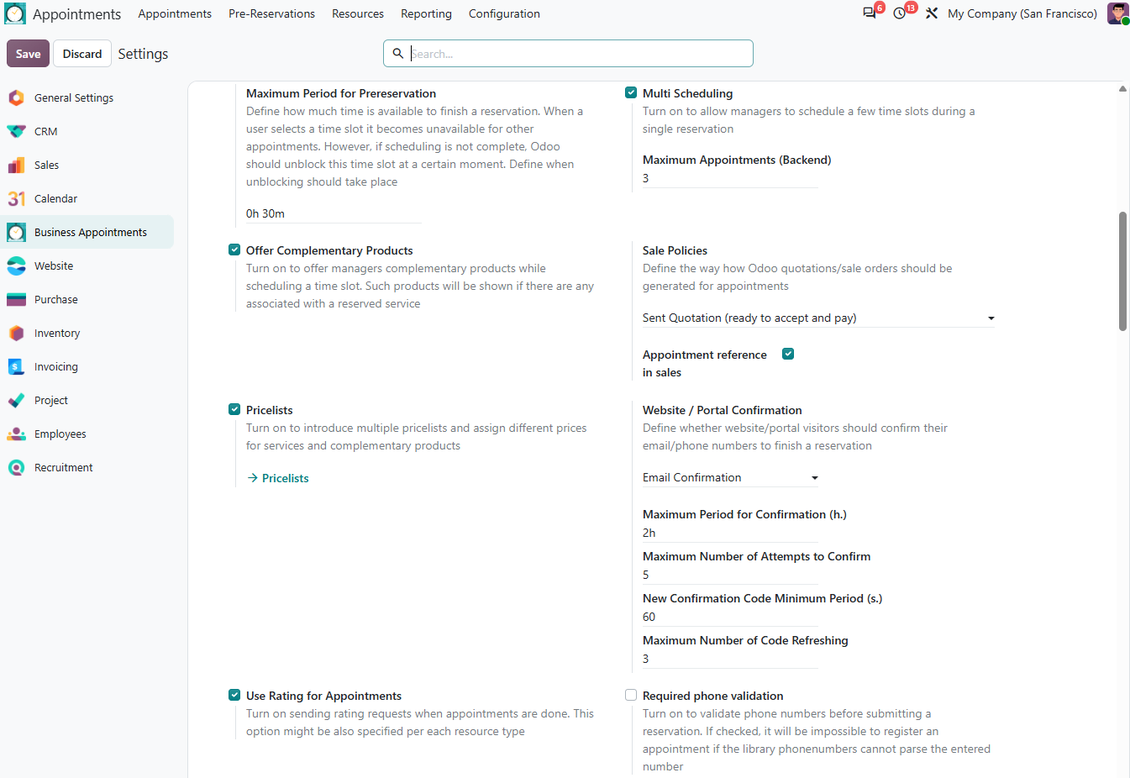Click the Appointments app logo icon
The width and height of the screenshot is (1130, 778).
click(x=15, y=14)
